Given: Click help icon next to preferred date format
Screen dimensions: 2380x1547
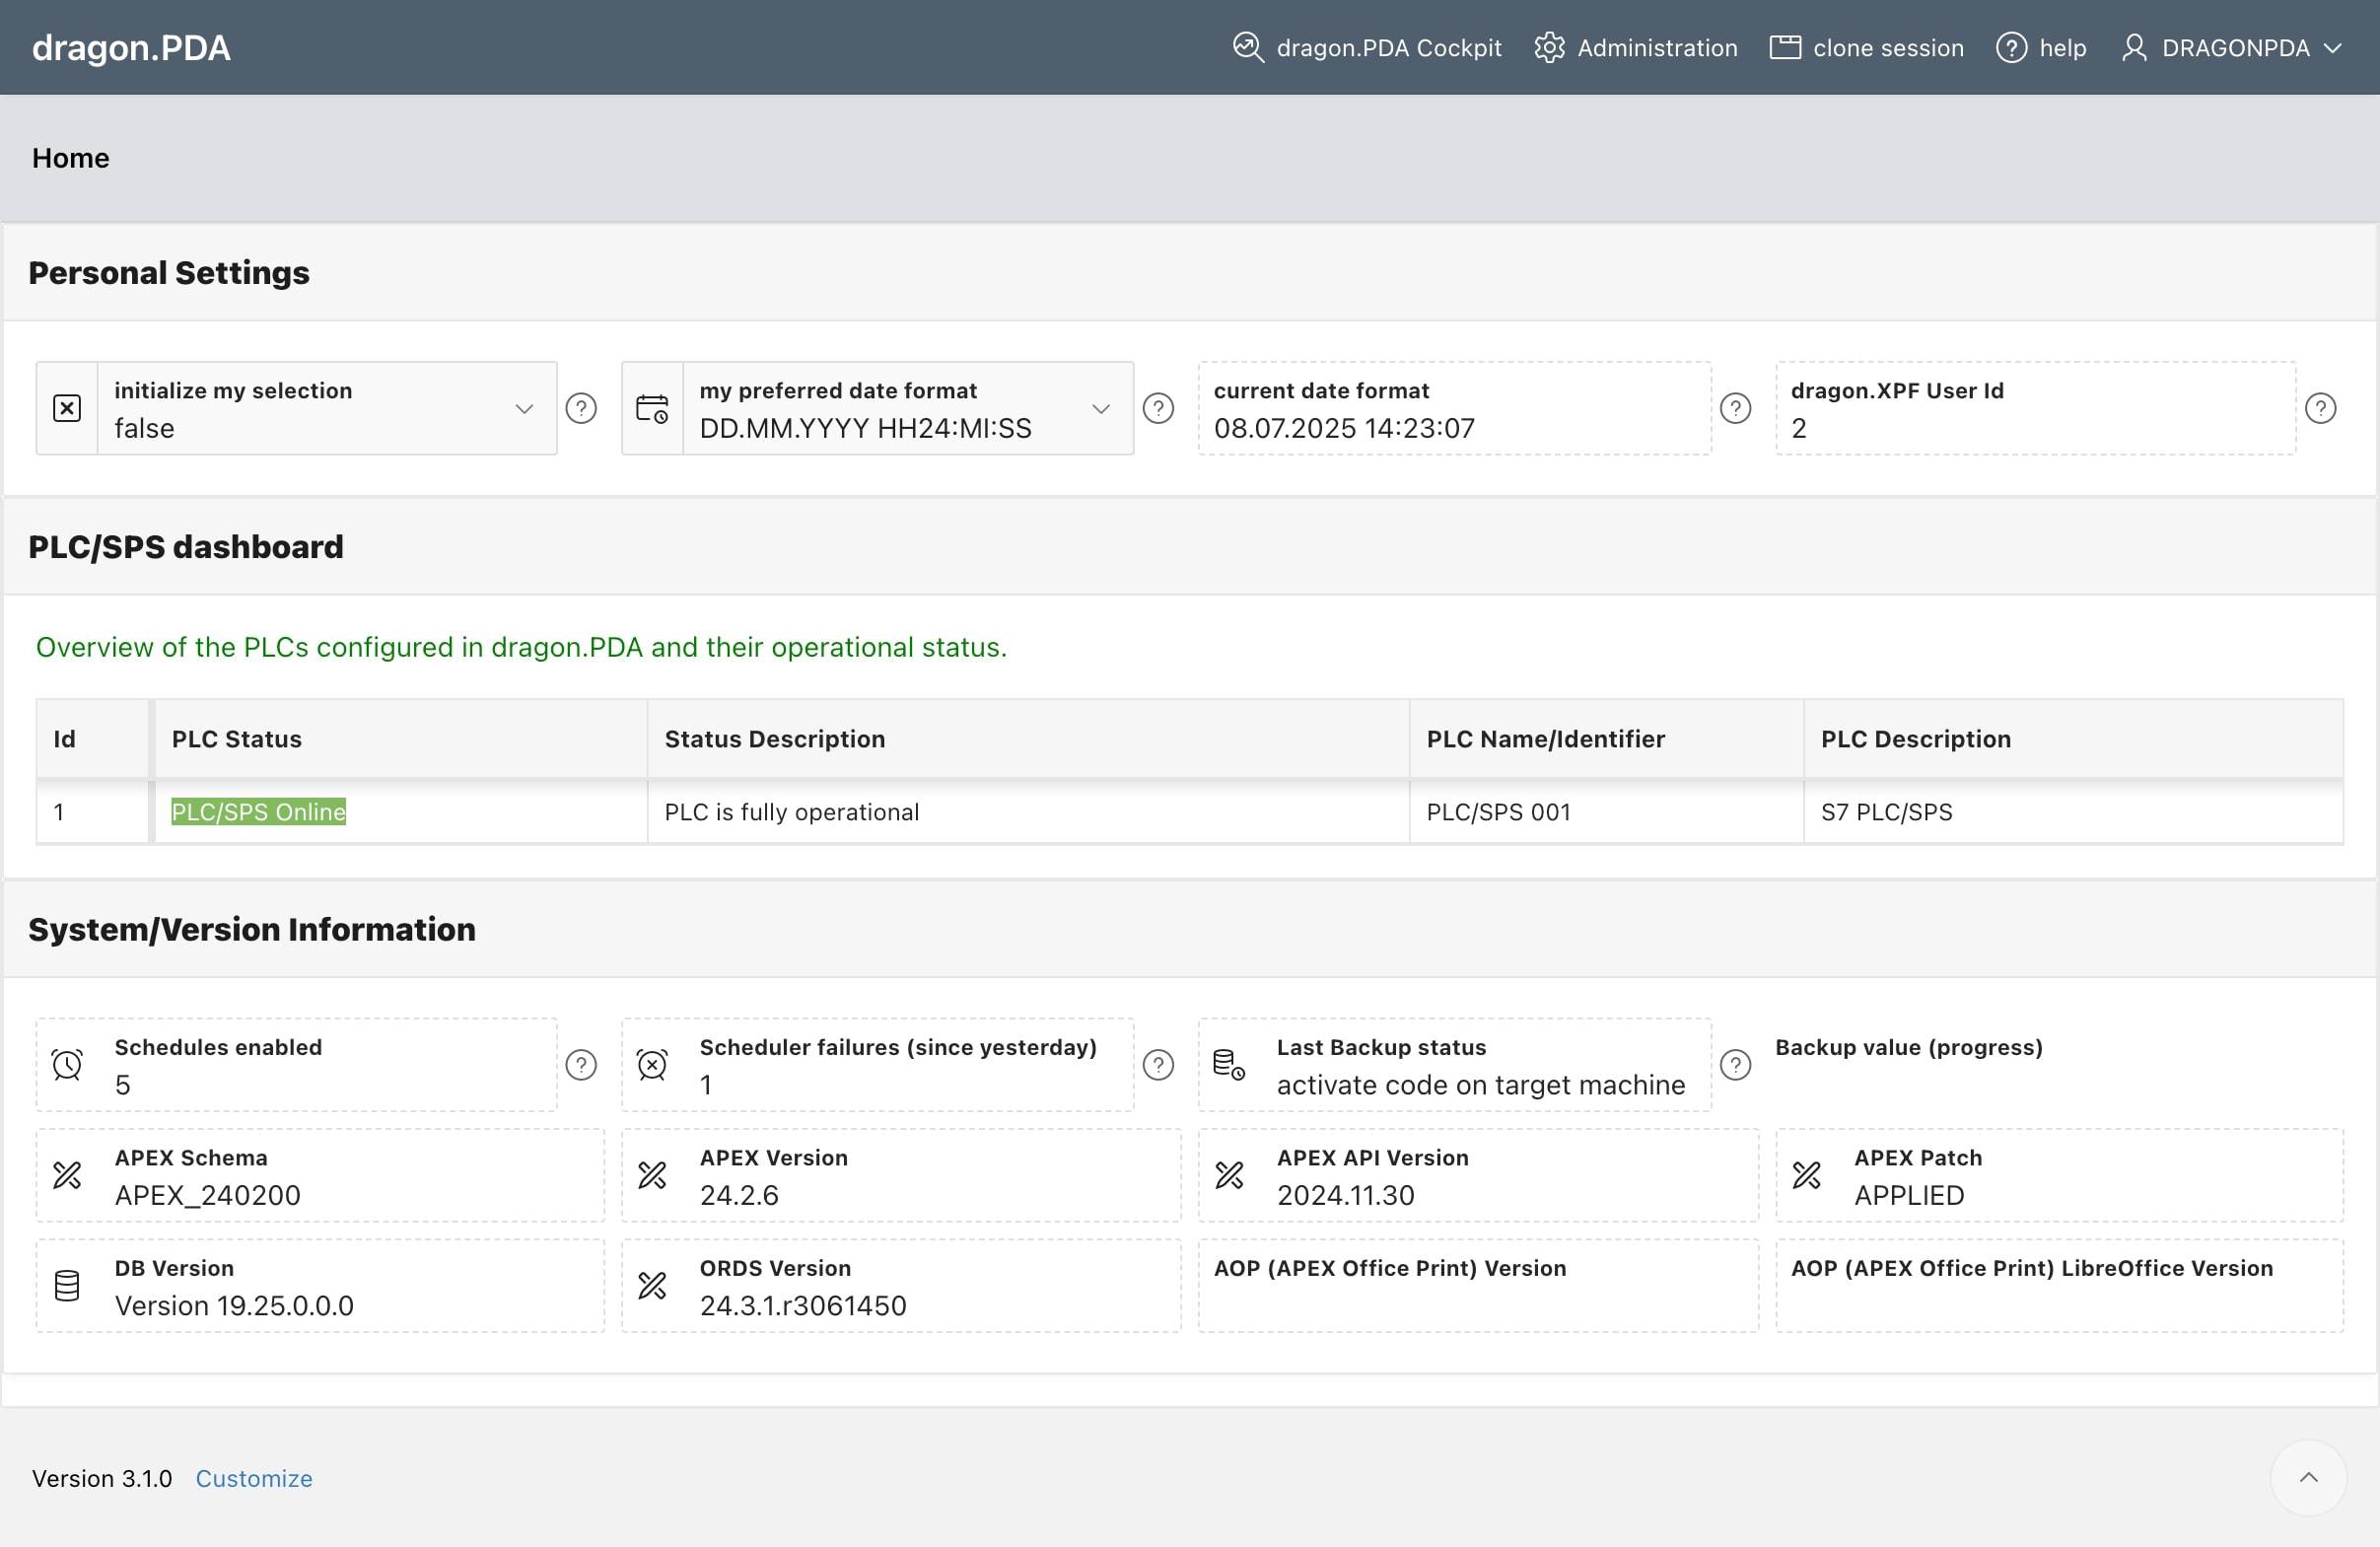Looking at the screenshot, I should pos(1158,408).
